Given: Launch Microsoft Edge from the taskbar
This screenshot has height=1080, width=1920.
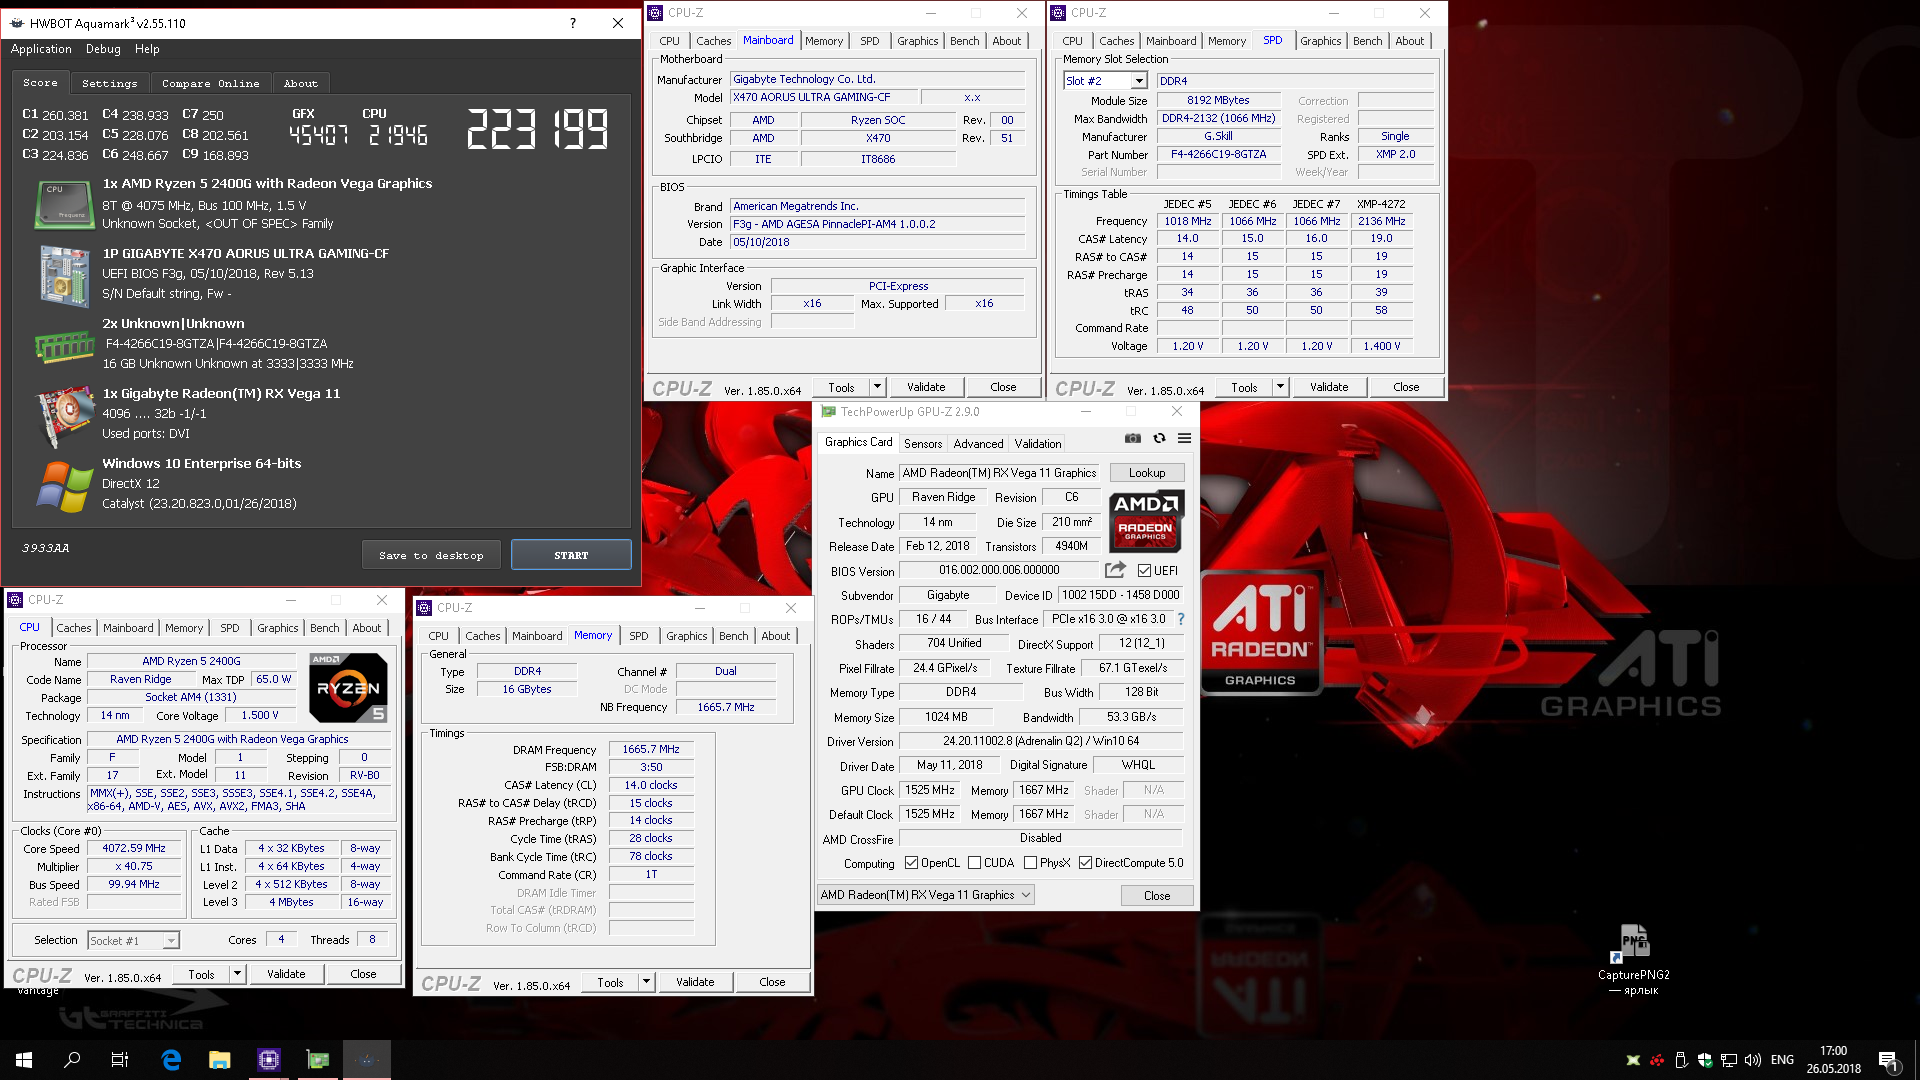Looking at the screenshot, I should (171, 1060).
